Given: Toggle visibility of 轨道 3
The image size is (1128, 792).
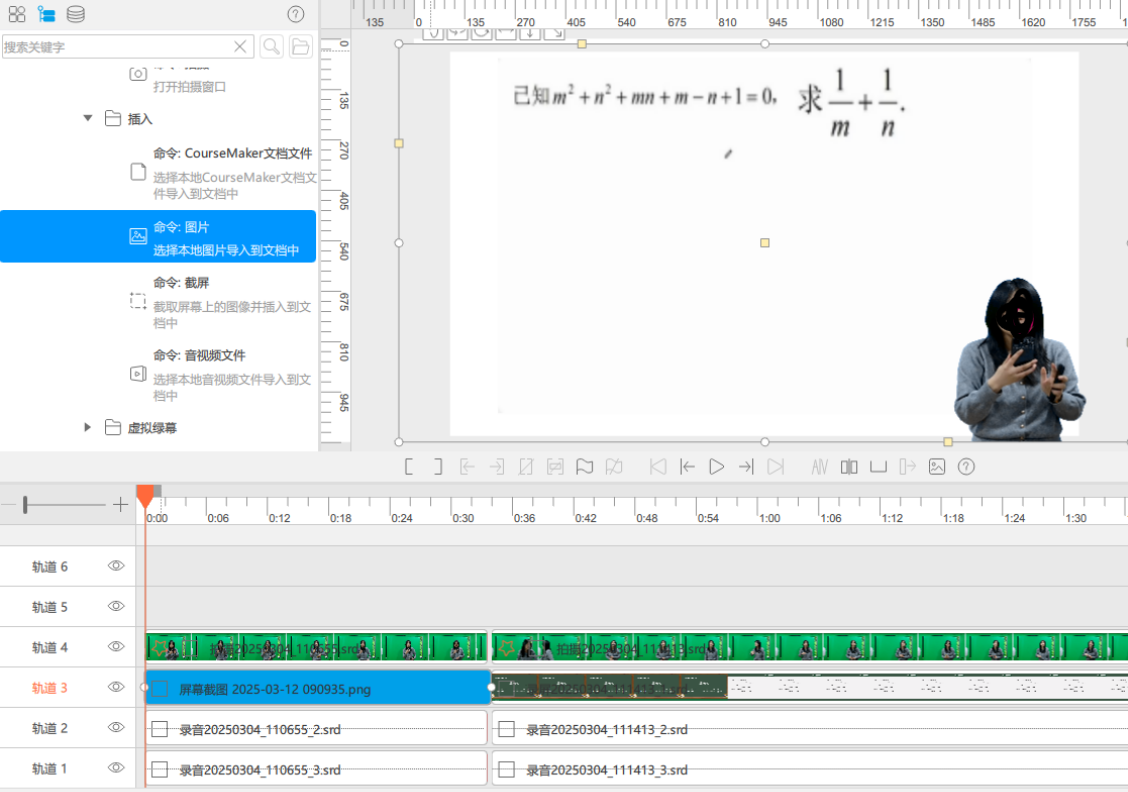Looking at the screenshot, I should 116,687.
